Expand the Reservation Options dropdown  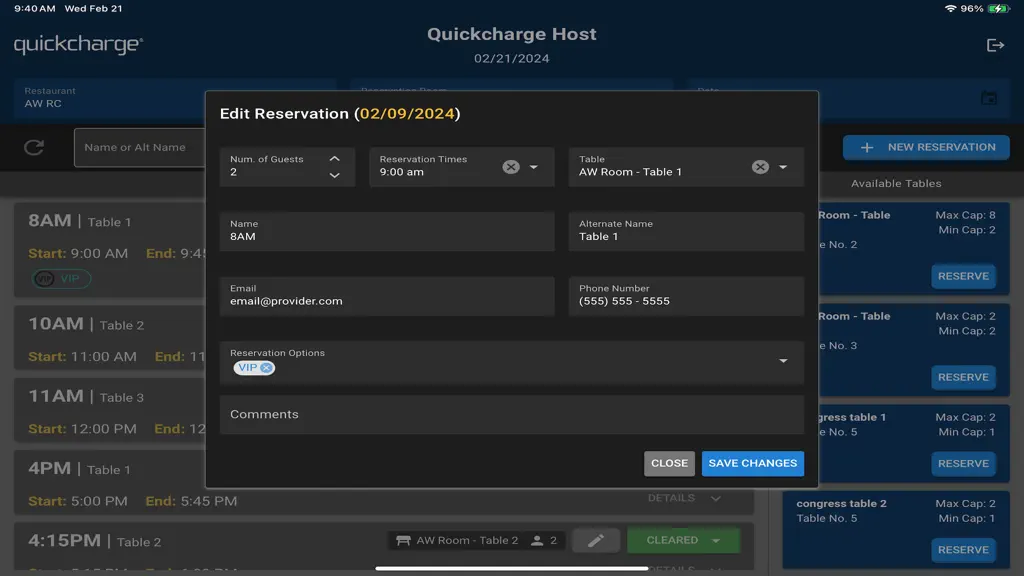pos(782,360)
